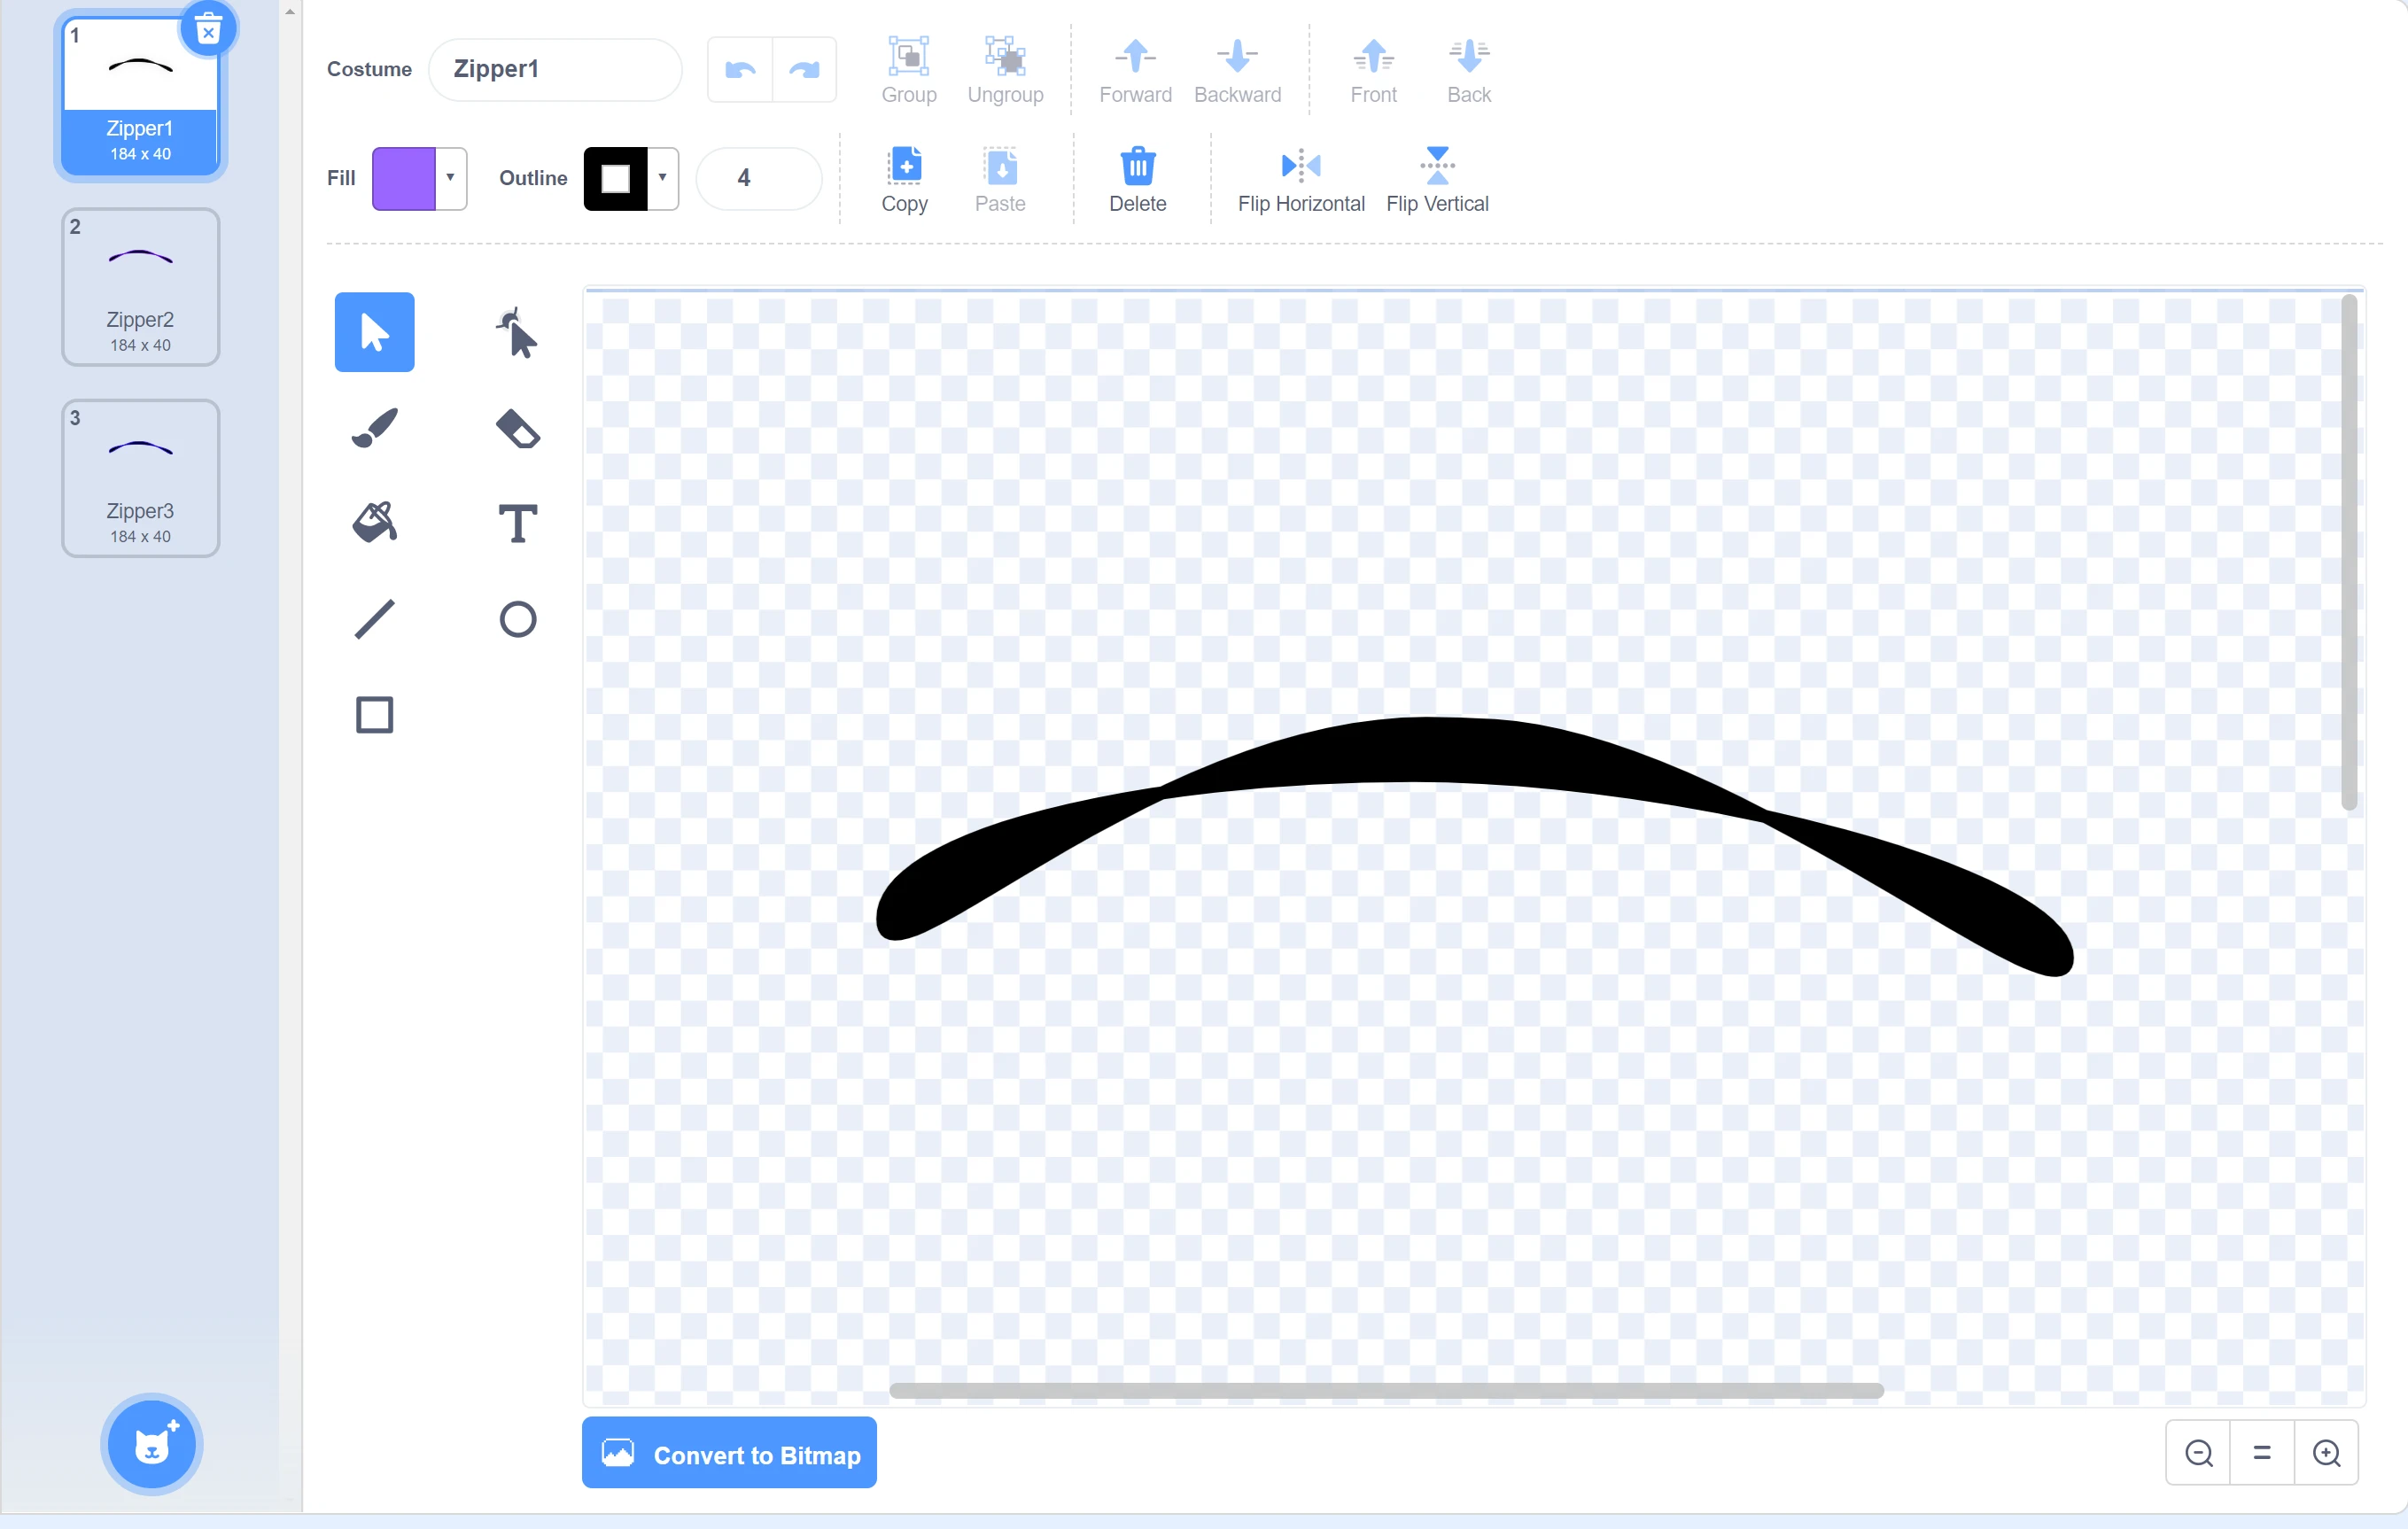
Task: Click the costume name field
Action: click(x=555, y=69)
